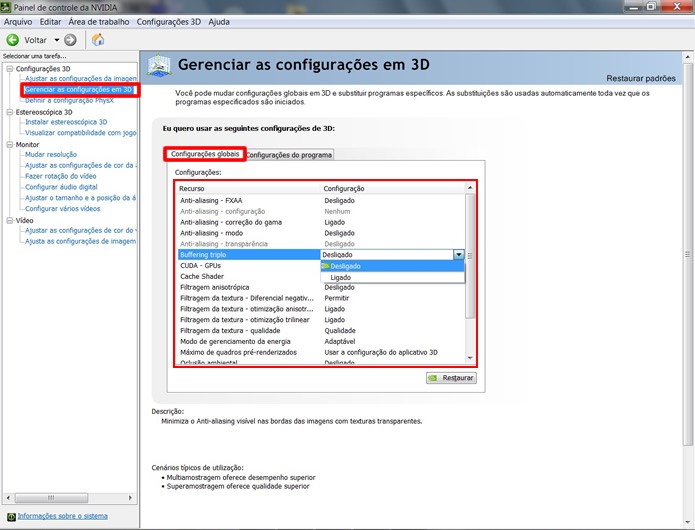This screenshot has width=695, height=530.
Task: Collapse the Monitor tree node
Action: [10, 144]
